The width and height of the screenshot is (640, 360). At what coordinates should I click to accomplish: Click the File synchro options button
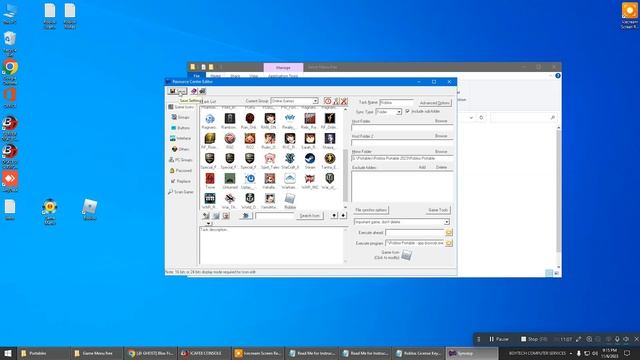pos(371,210)
